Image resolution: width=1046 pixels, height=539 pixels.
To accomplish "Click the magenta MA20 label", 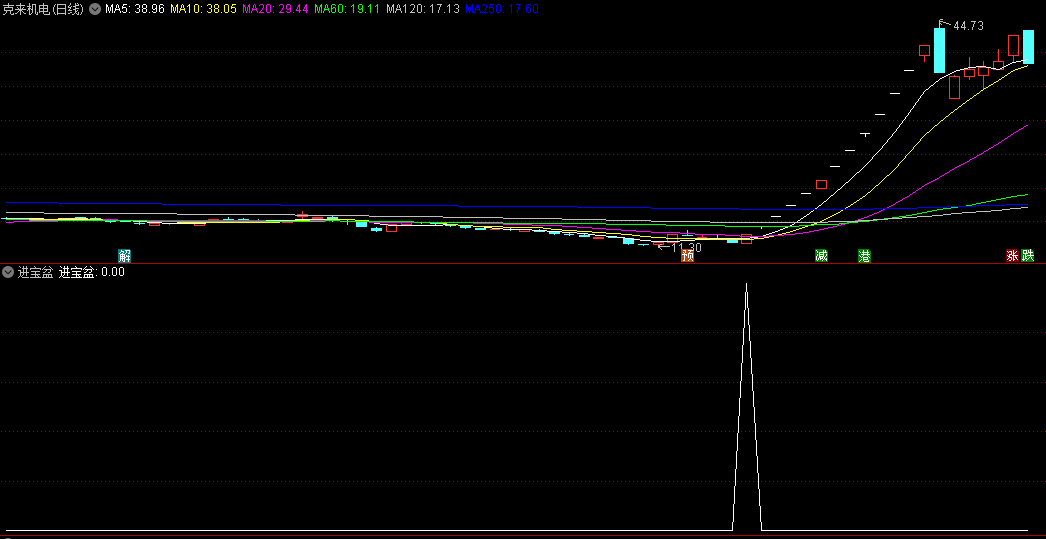I will pos(275,9).
